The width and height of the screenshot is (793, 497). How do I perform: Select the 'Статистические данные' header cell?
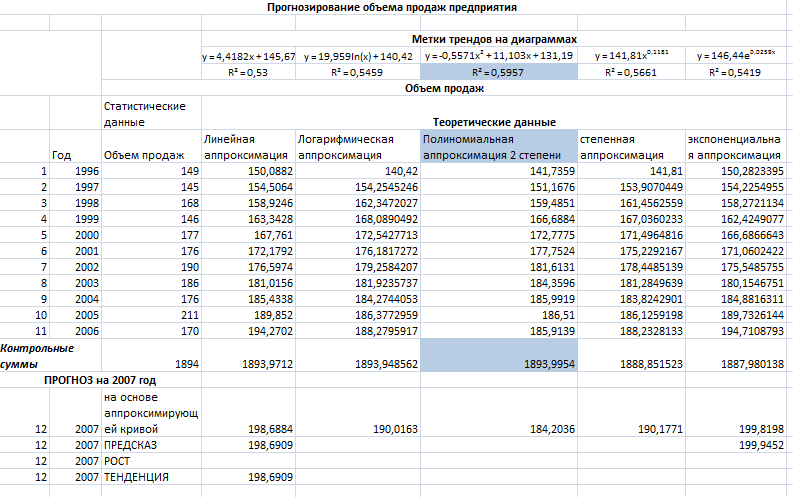click(x=151, y=114)
